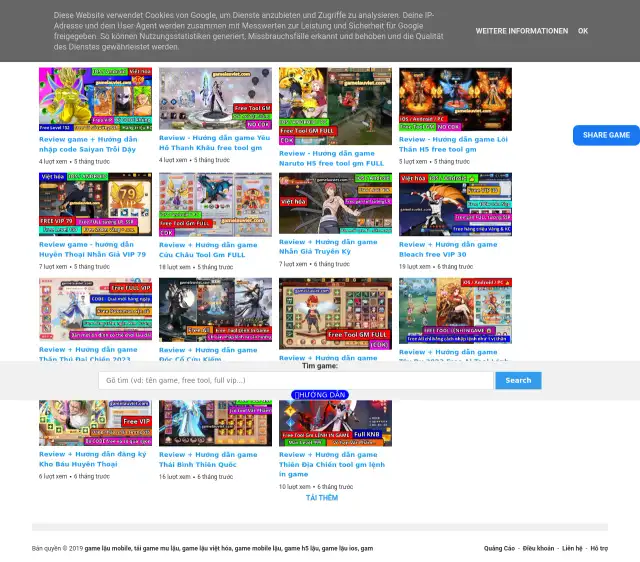Open 'Huyền Thoại Nhẫn Giả VIP 79' link
This screenshot has width=640, height=562.
coord(92,249)
